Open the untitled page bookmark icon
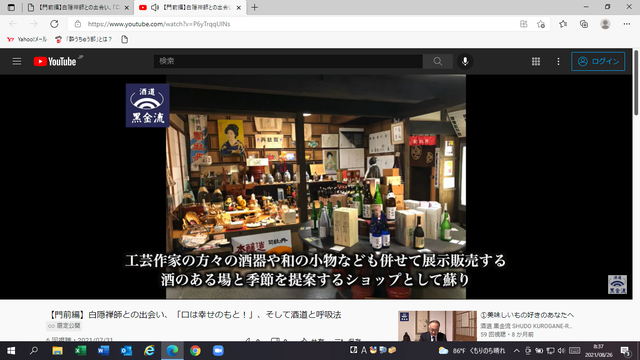 [124, 39]
